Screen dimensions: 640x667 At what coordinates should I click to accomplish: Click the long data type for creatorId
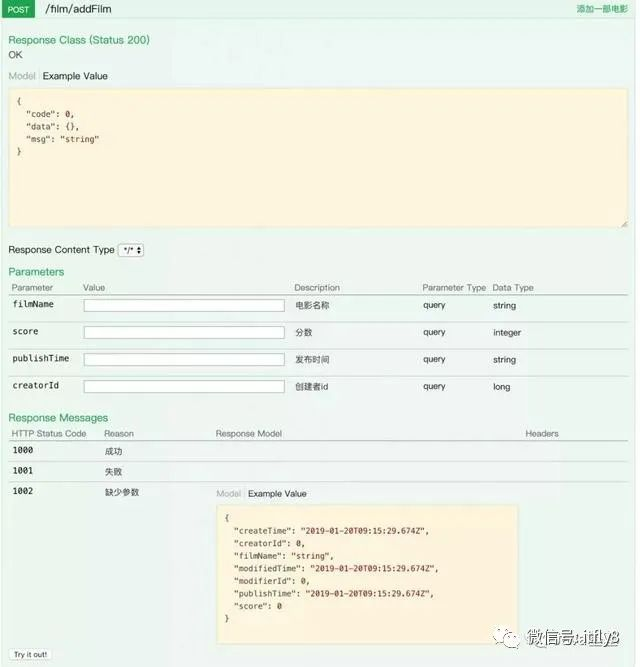tap(501, 387)
